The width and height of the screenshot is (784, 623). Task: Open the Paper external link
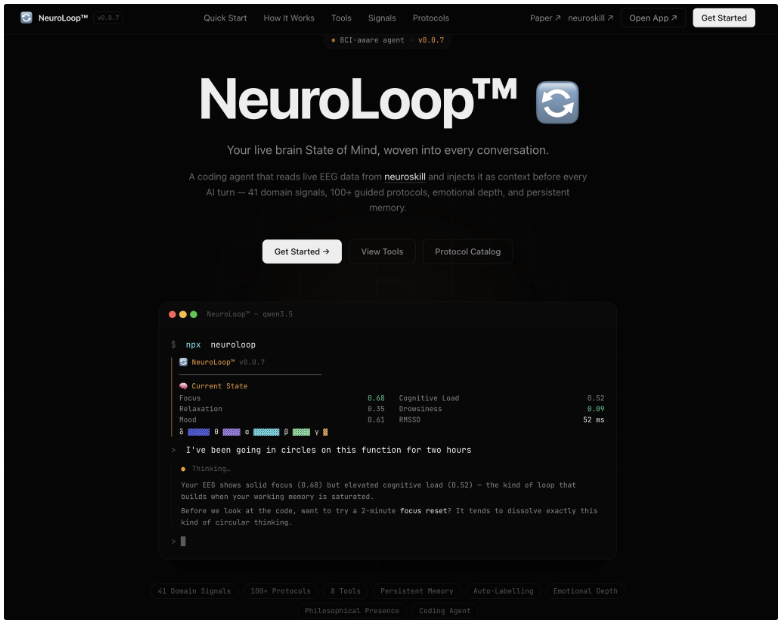pos(544,18)
